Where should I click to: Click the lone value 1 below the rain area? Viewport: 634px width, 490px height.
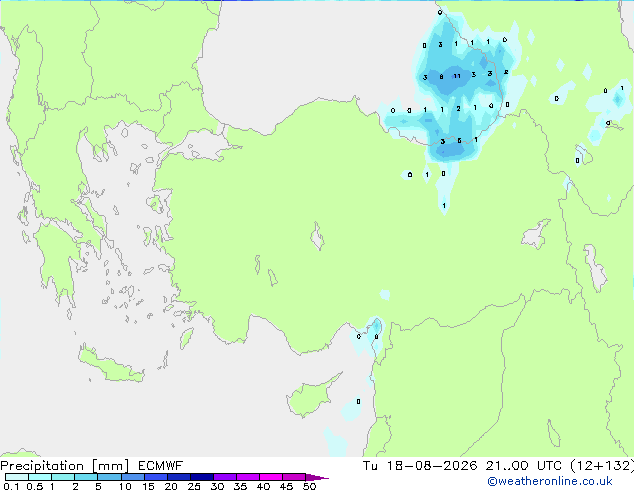tap(444, 205)
